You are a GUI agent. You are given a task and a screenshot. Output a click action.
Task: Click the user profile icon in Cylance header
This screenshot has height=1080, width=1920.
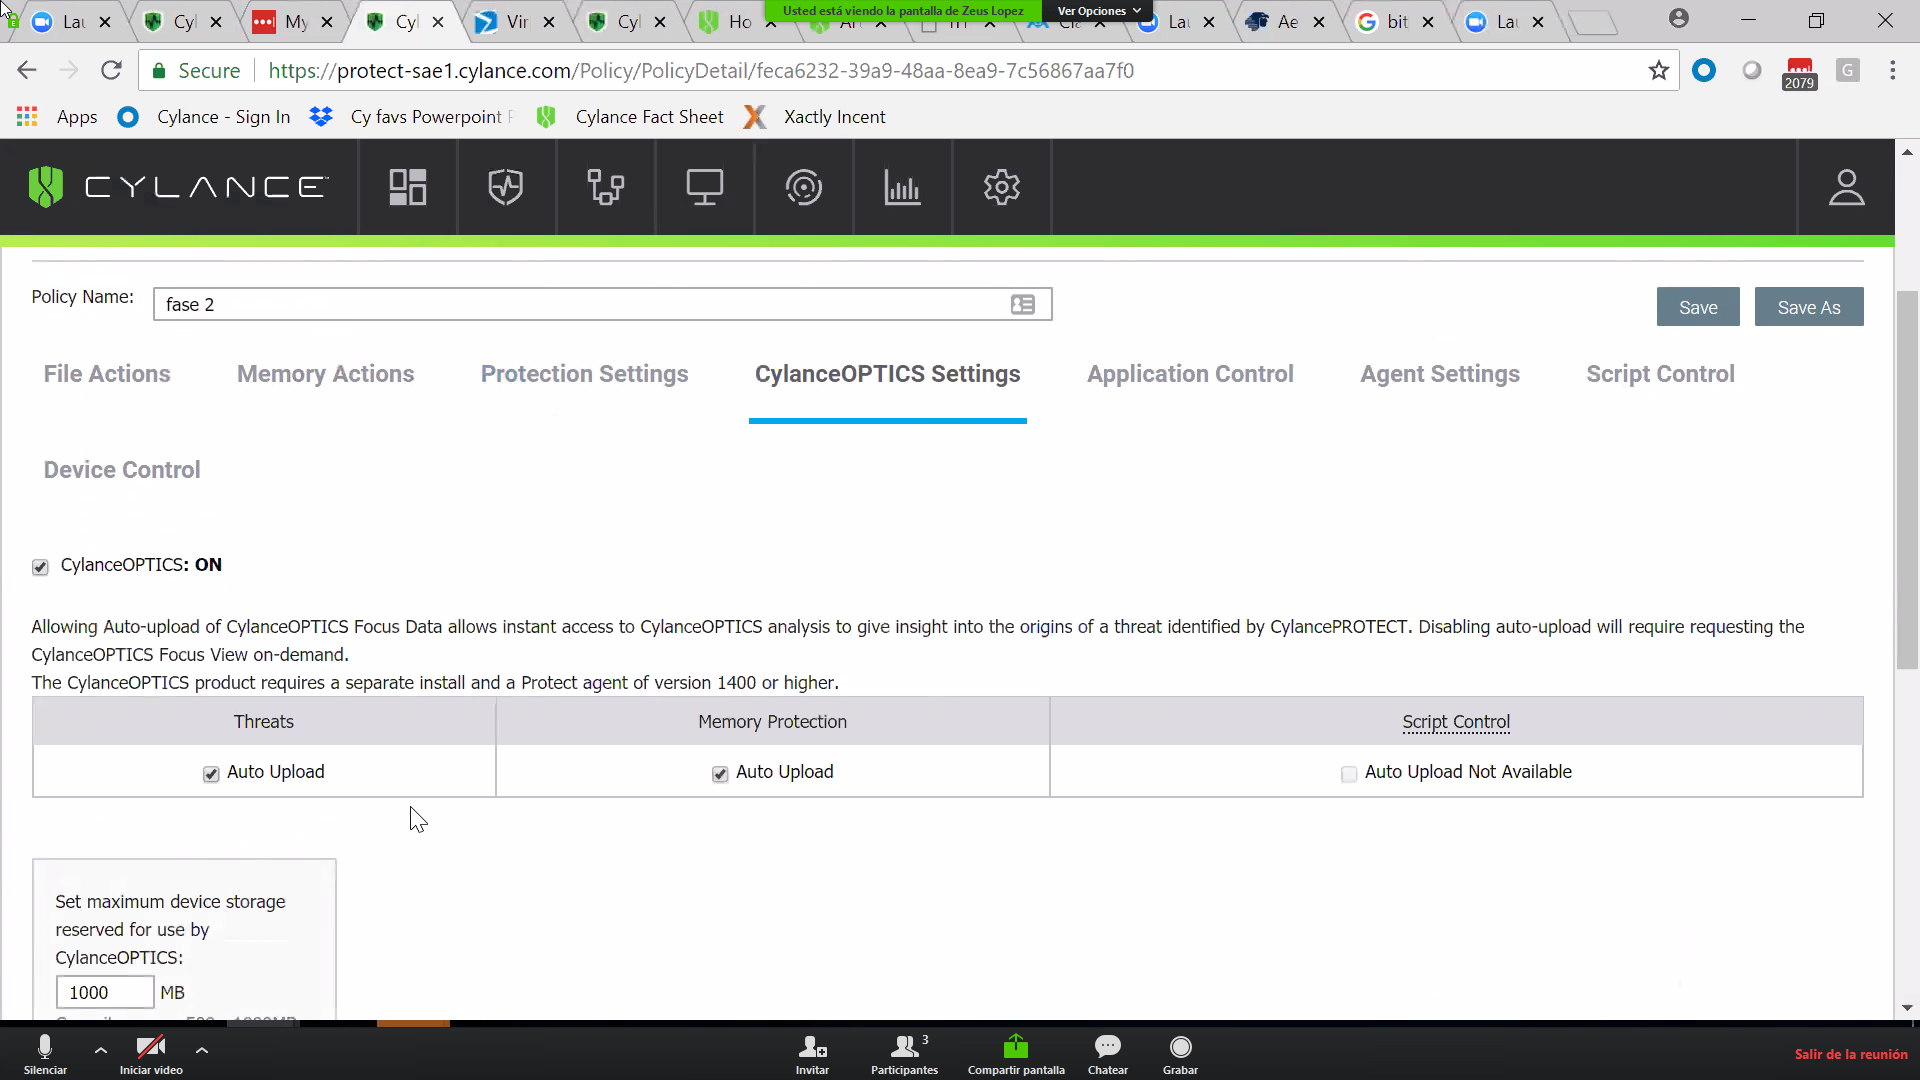tap(1846, 187)
